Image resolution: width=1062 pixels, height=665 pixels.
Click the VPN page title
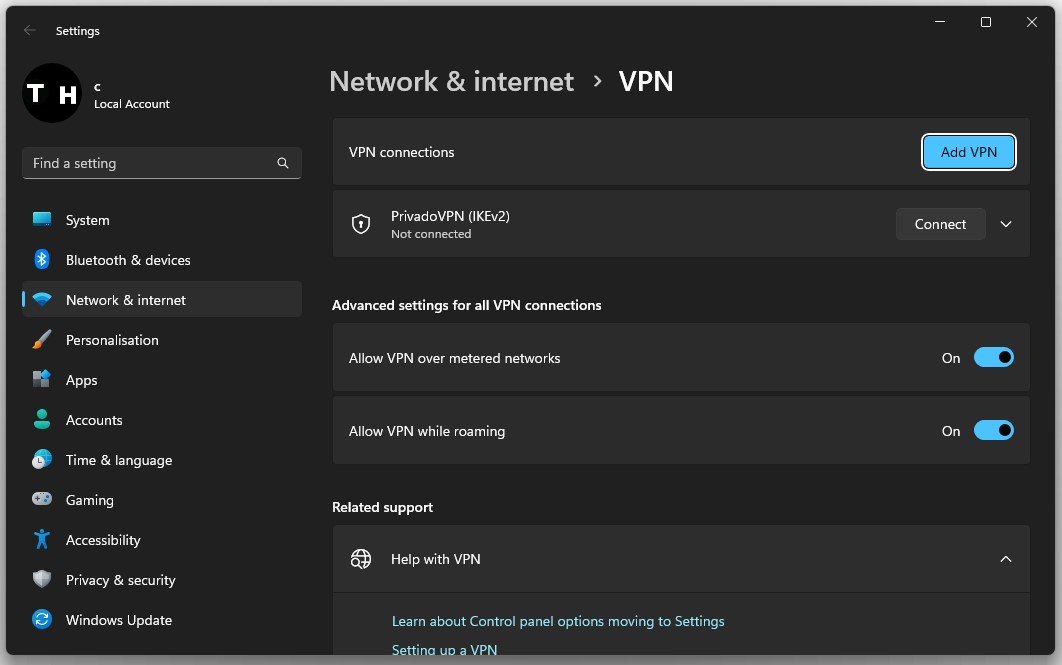(x=646, y=82)
